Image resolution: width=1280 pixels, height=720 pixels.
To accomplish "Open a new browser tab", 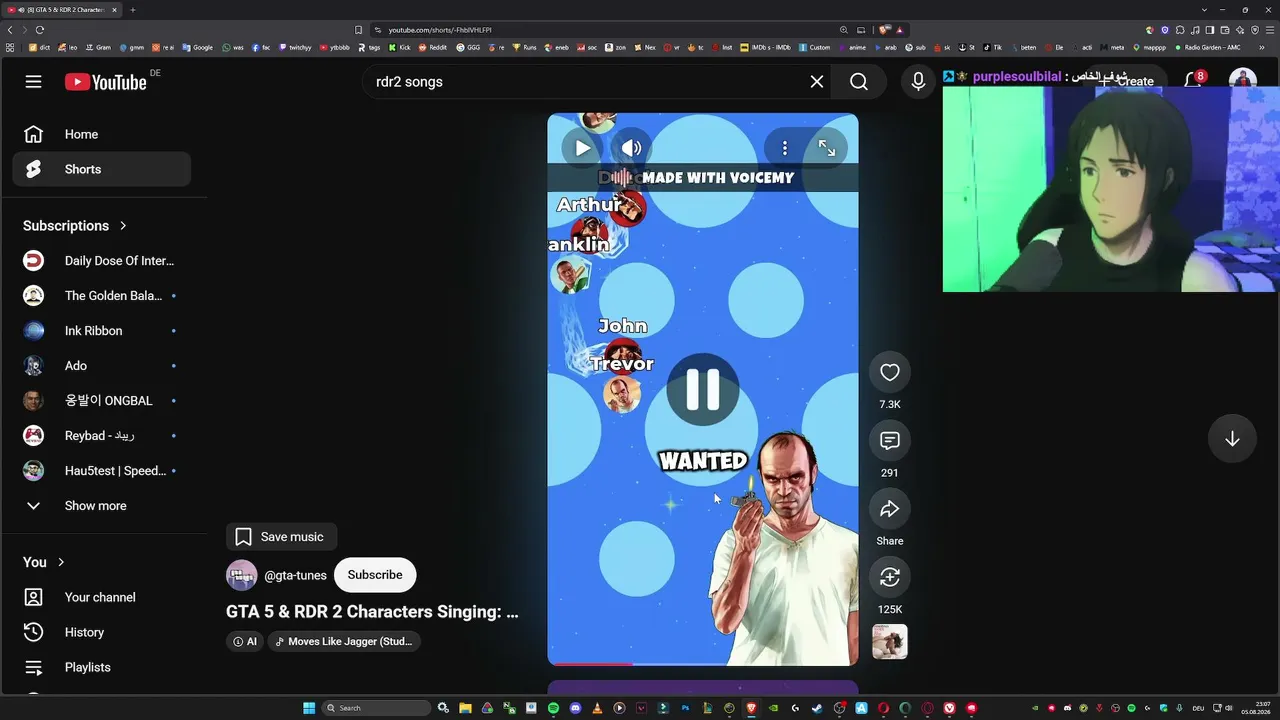I will 132,10.
